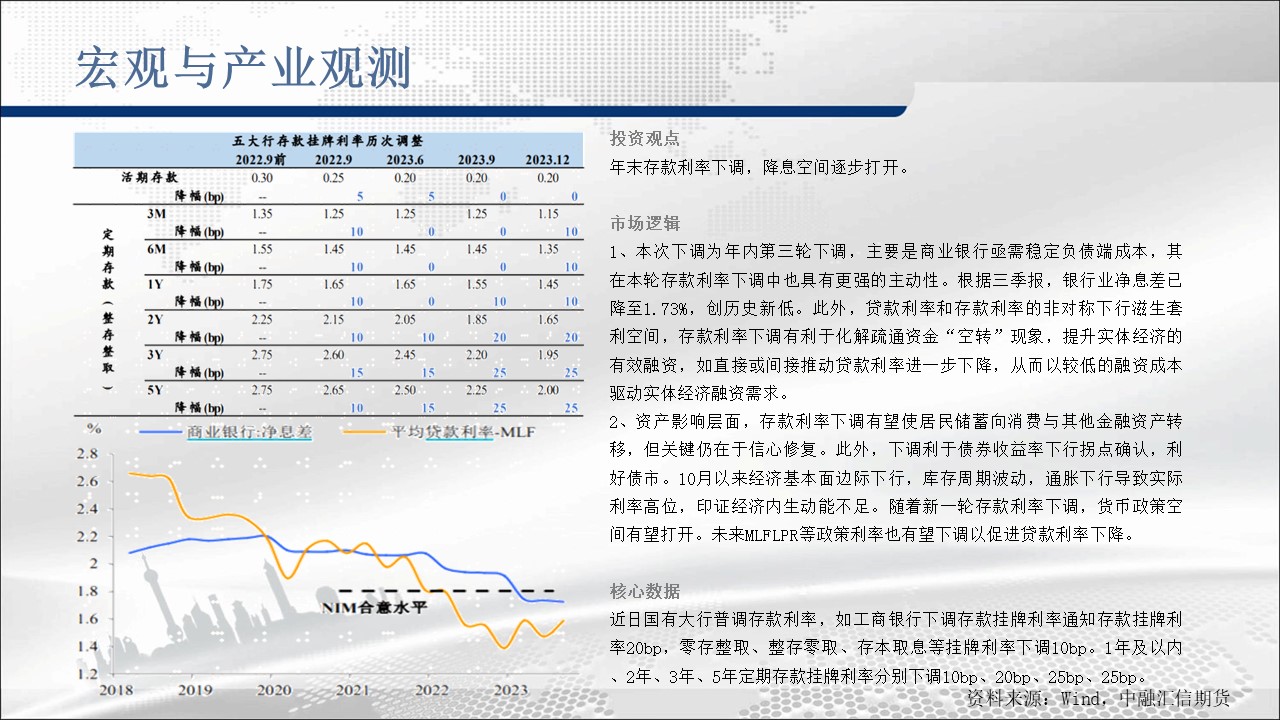This screenshot has height=720, width=1280.
Task: Click the 市场逻辑 section heading
Action: (x=644, y=223)
